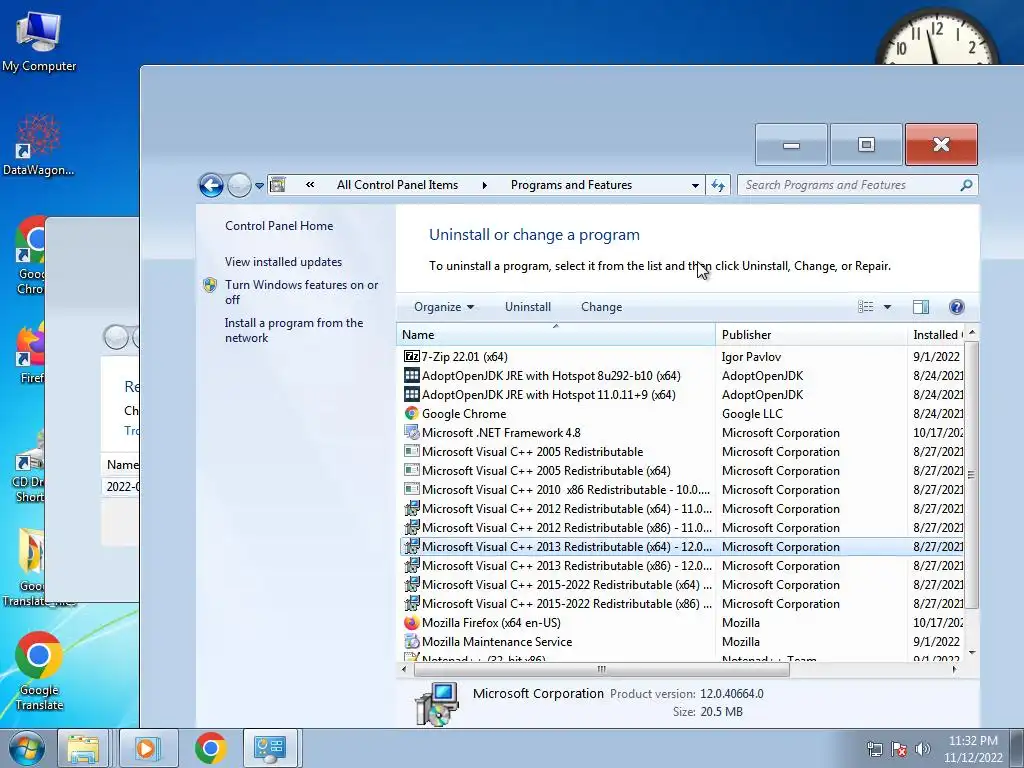
Task: Open address bar history dropdown
Action: [696, 185]
